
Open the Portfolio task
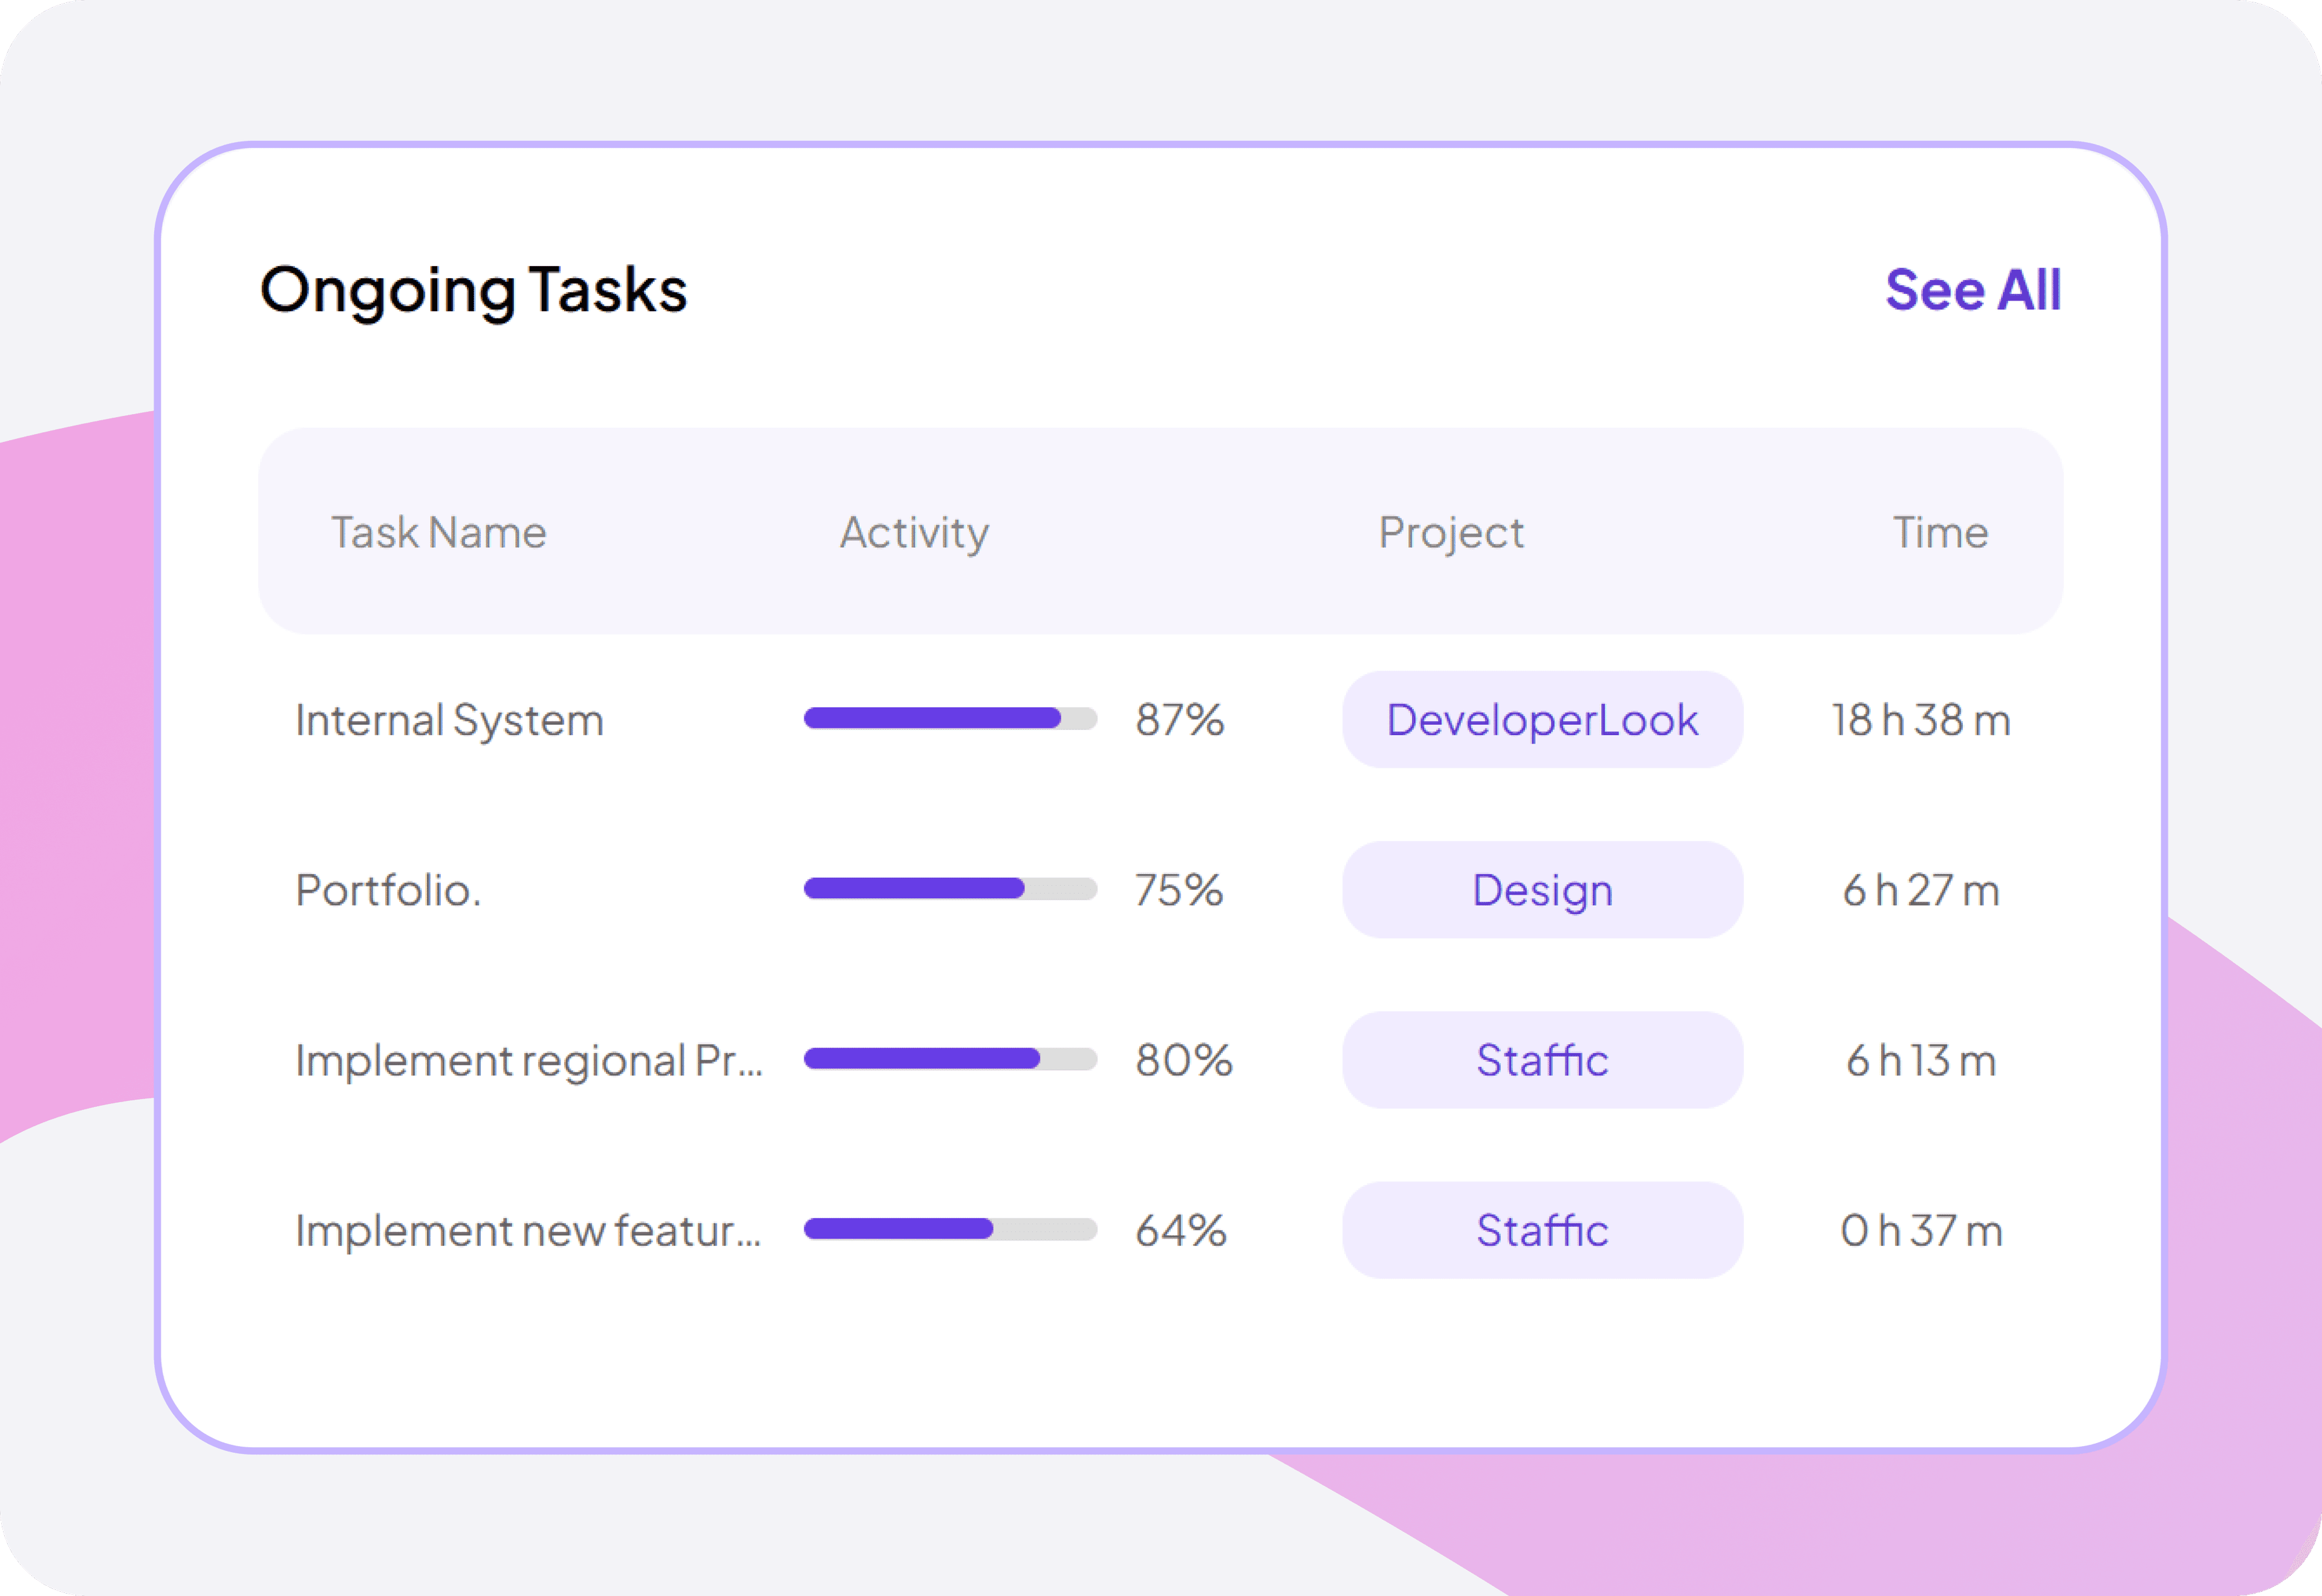click(x=388, y=889)
